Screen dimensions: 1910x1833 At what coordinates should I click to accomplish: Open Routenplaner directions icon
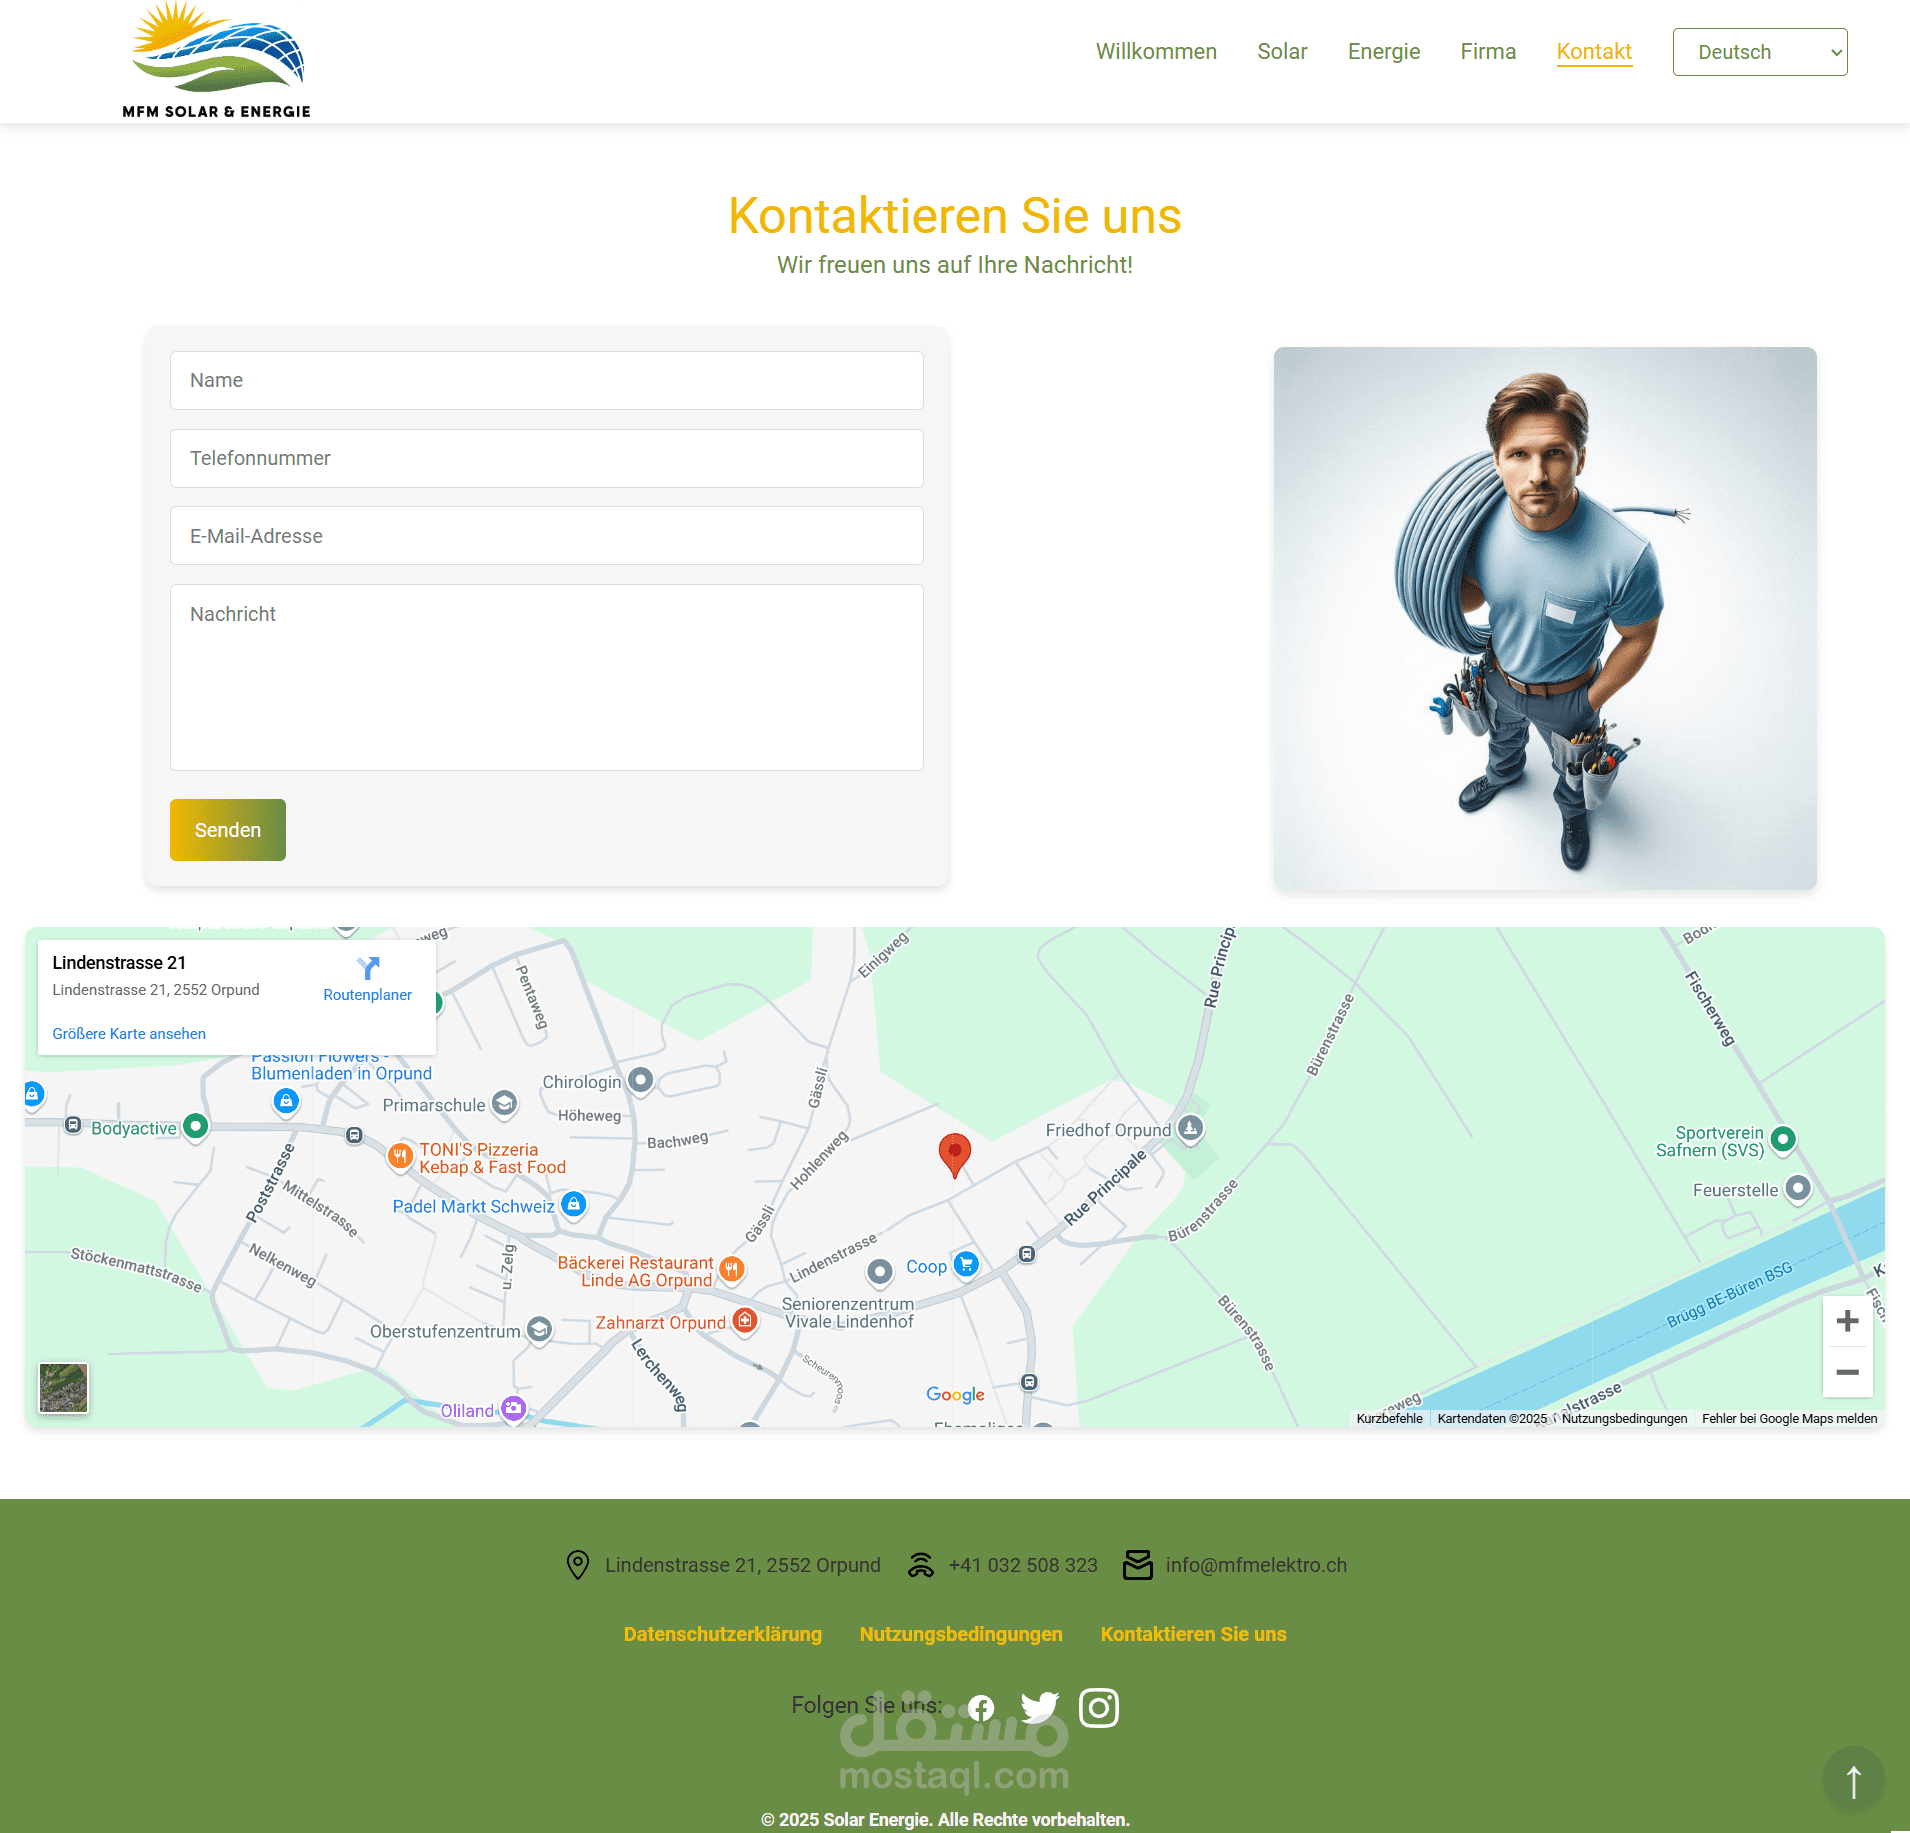pos(368,967)
